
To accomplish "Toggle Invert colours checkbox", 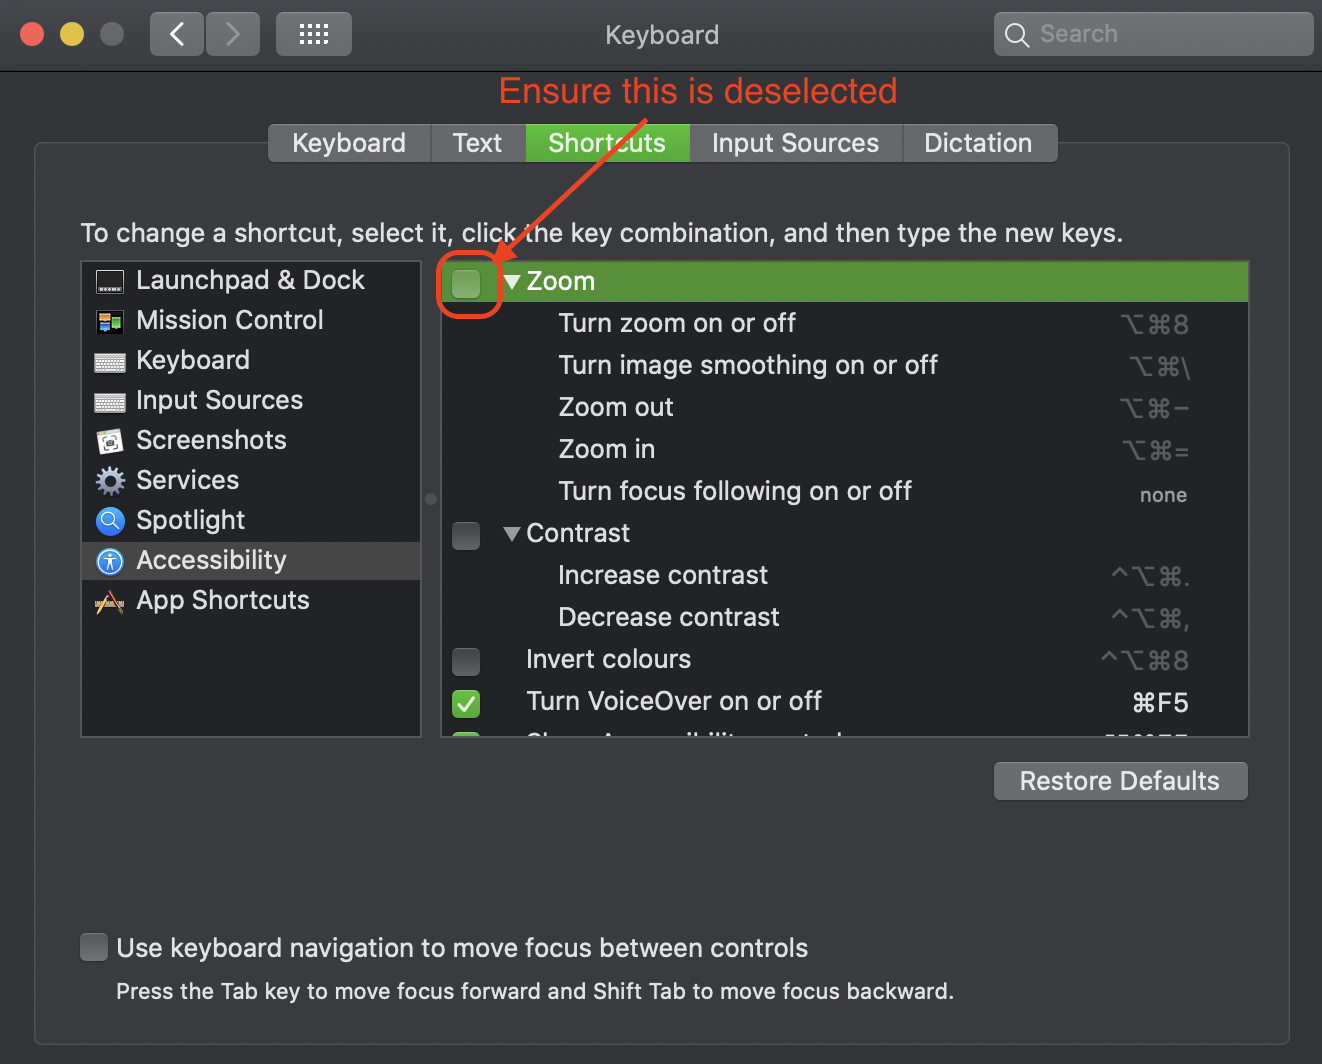I will pyautogui.click(x=466, y=661).
